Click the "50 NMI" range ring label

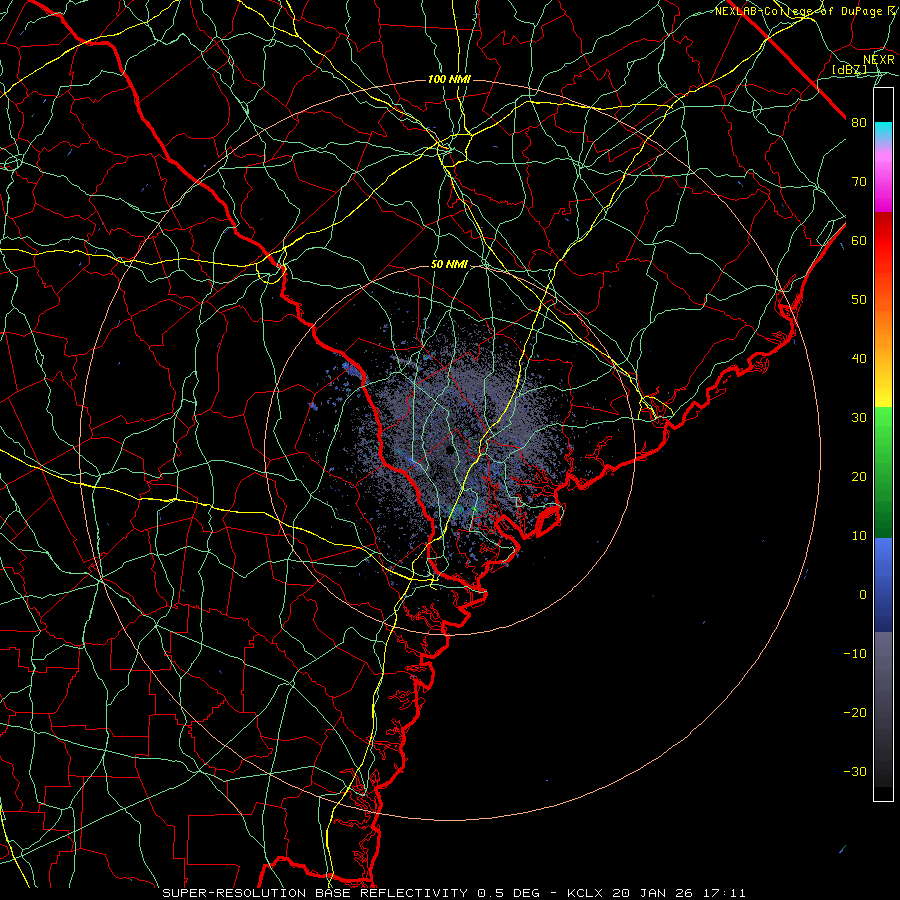click(x=449, y=265)
